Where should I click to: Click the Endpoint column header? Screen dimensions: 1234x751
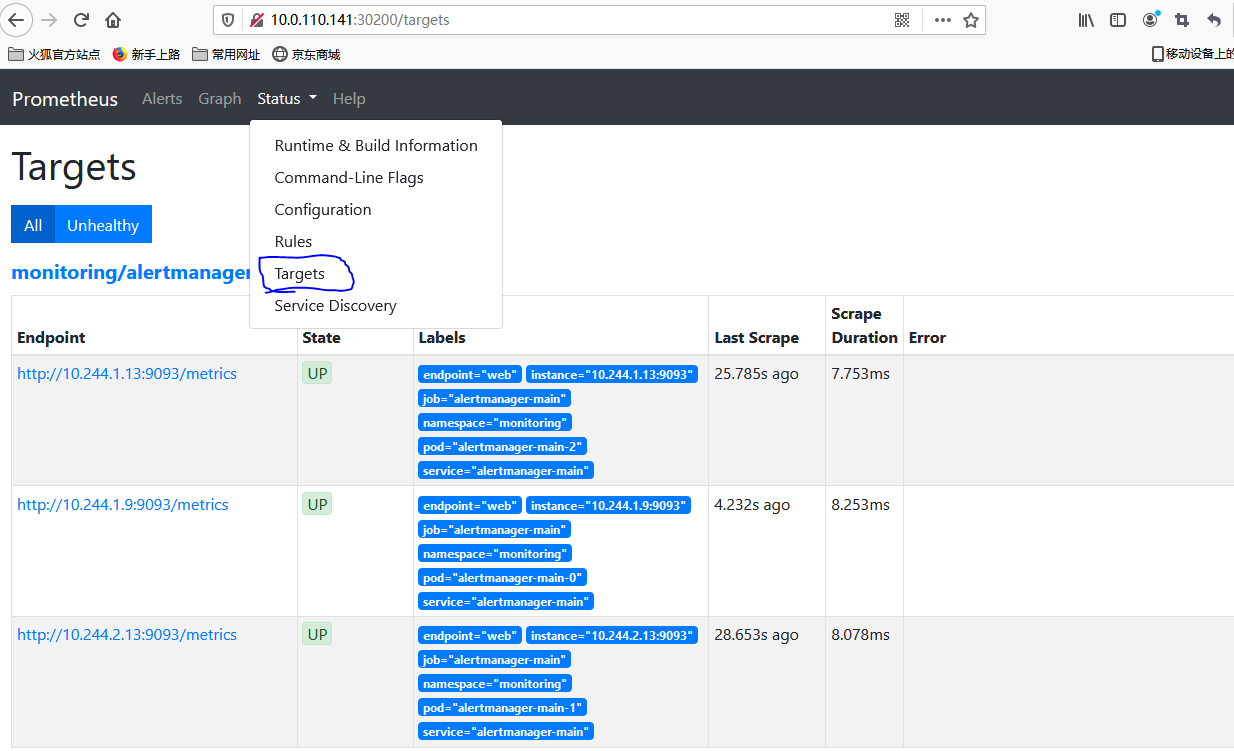(51, 338)
